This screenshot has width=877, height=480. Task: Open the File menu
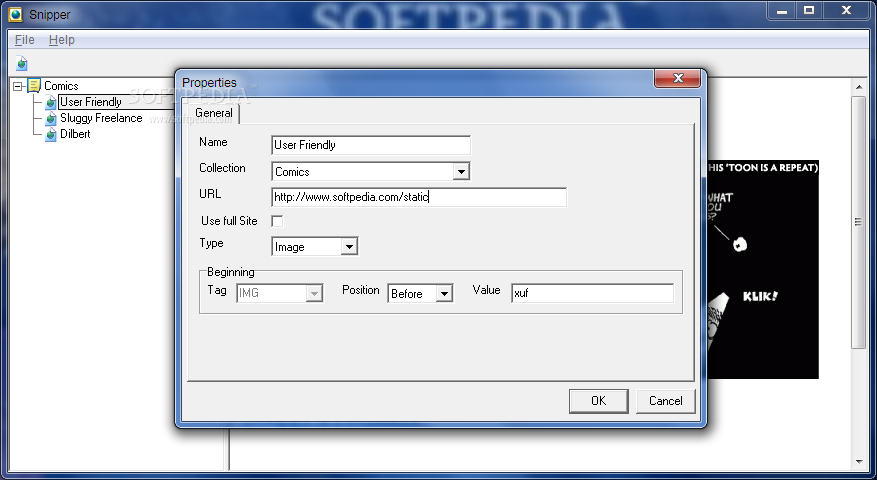tap(25, 40)
